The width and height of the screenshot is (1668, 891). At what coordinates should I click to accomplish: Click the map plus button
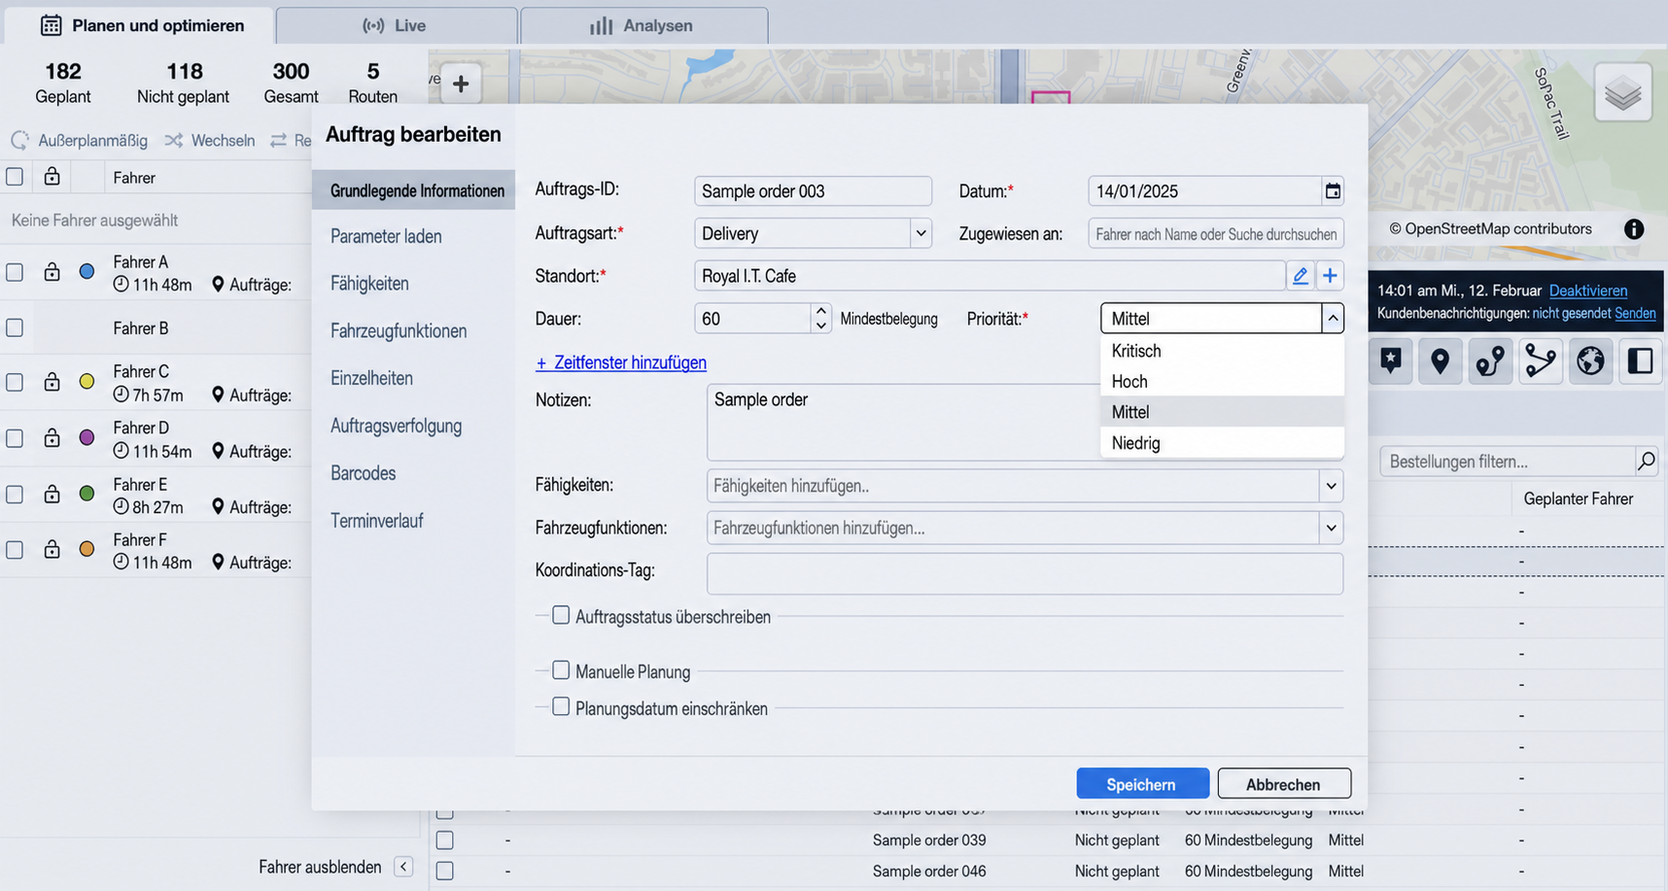pos(461,84)
